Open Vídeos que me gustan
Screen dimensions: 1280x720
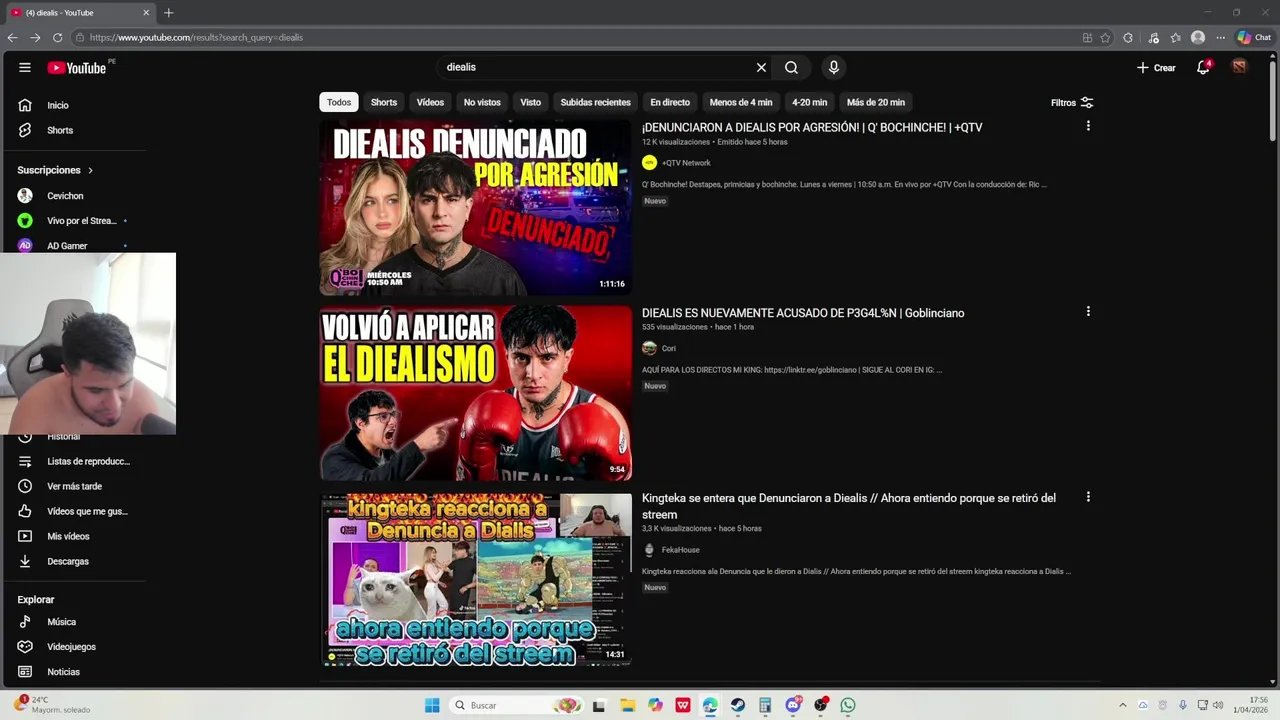click(x=75, y=511)
